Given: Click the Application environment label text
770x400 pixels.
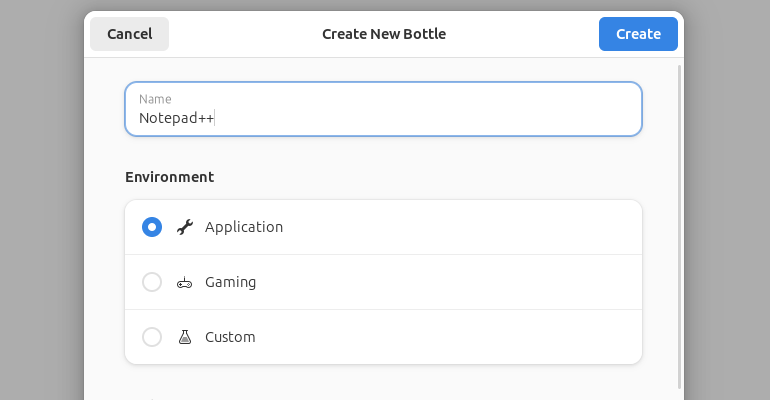Looking at the screenshot, I should pyautogui.click(x=244, y=227).
